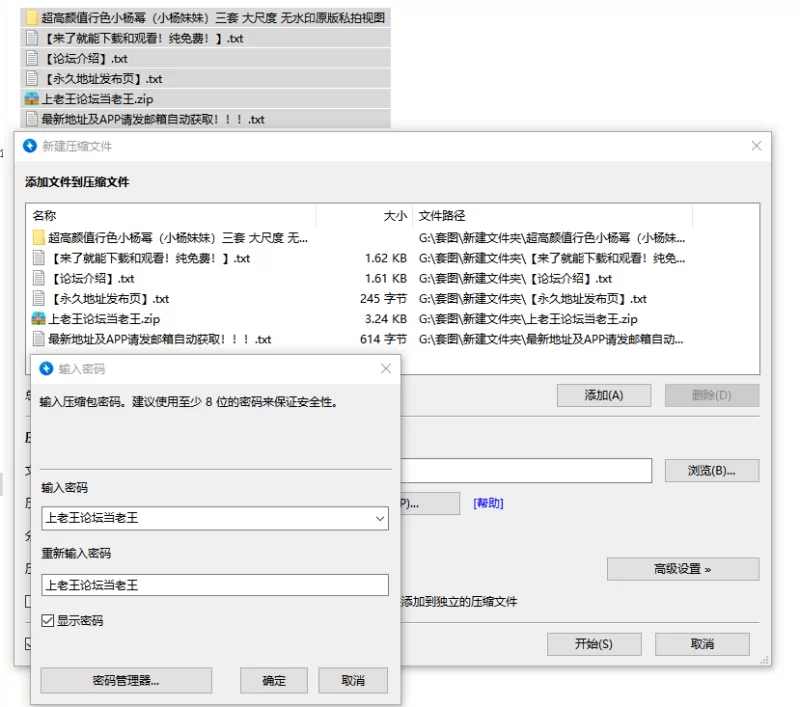The height and width of the screenshot is (707, 800).
Task: Select folder icon in Explorer background file list
Action: [32, 18]
